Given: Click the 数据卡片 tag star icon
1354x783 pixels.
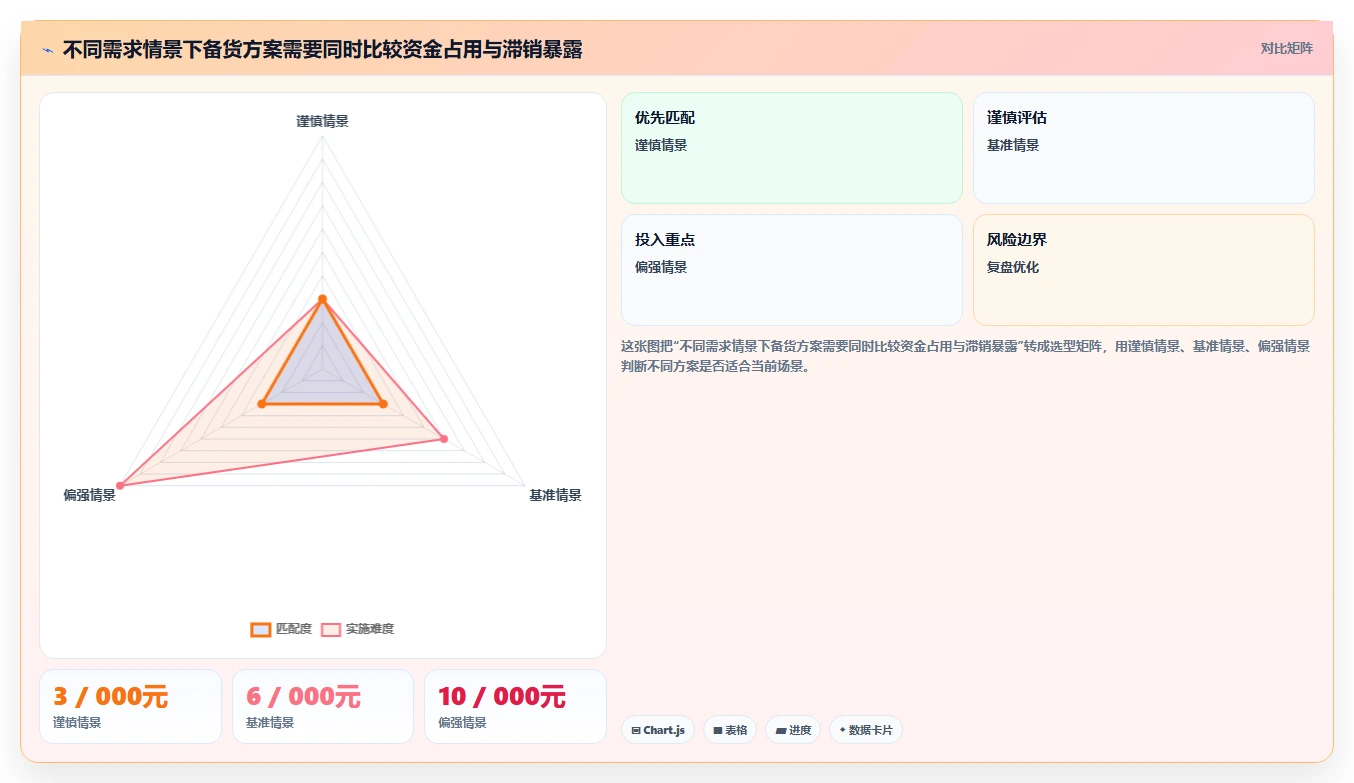Looking at the screenshot, I should (843, 730).
